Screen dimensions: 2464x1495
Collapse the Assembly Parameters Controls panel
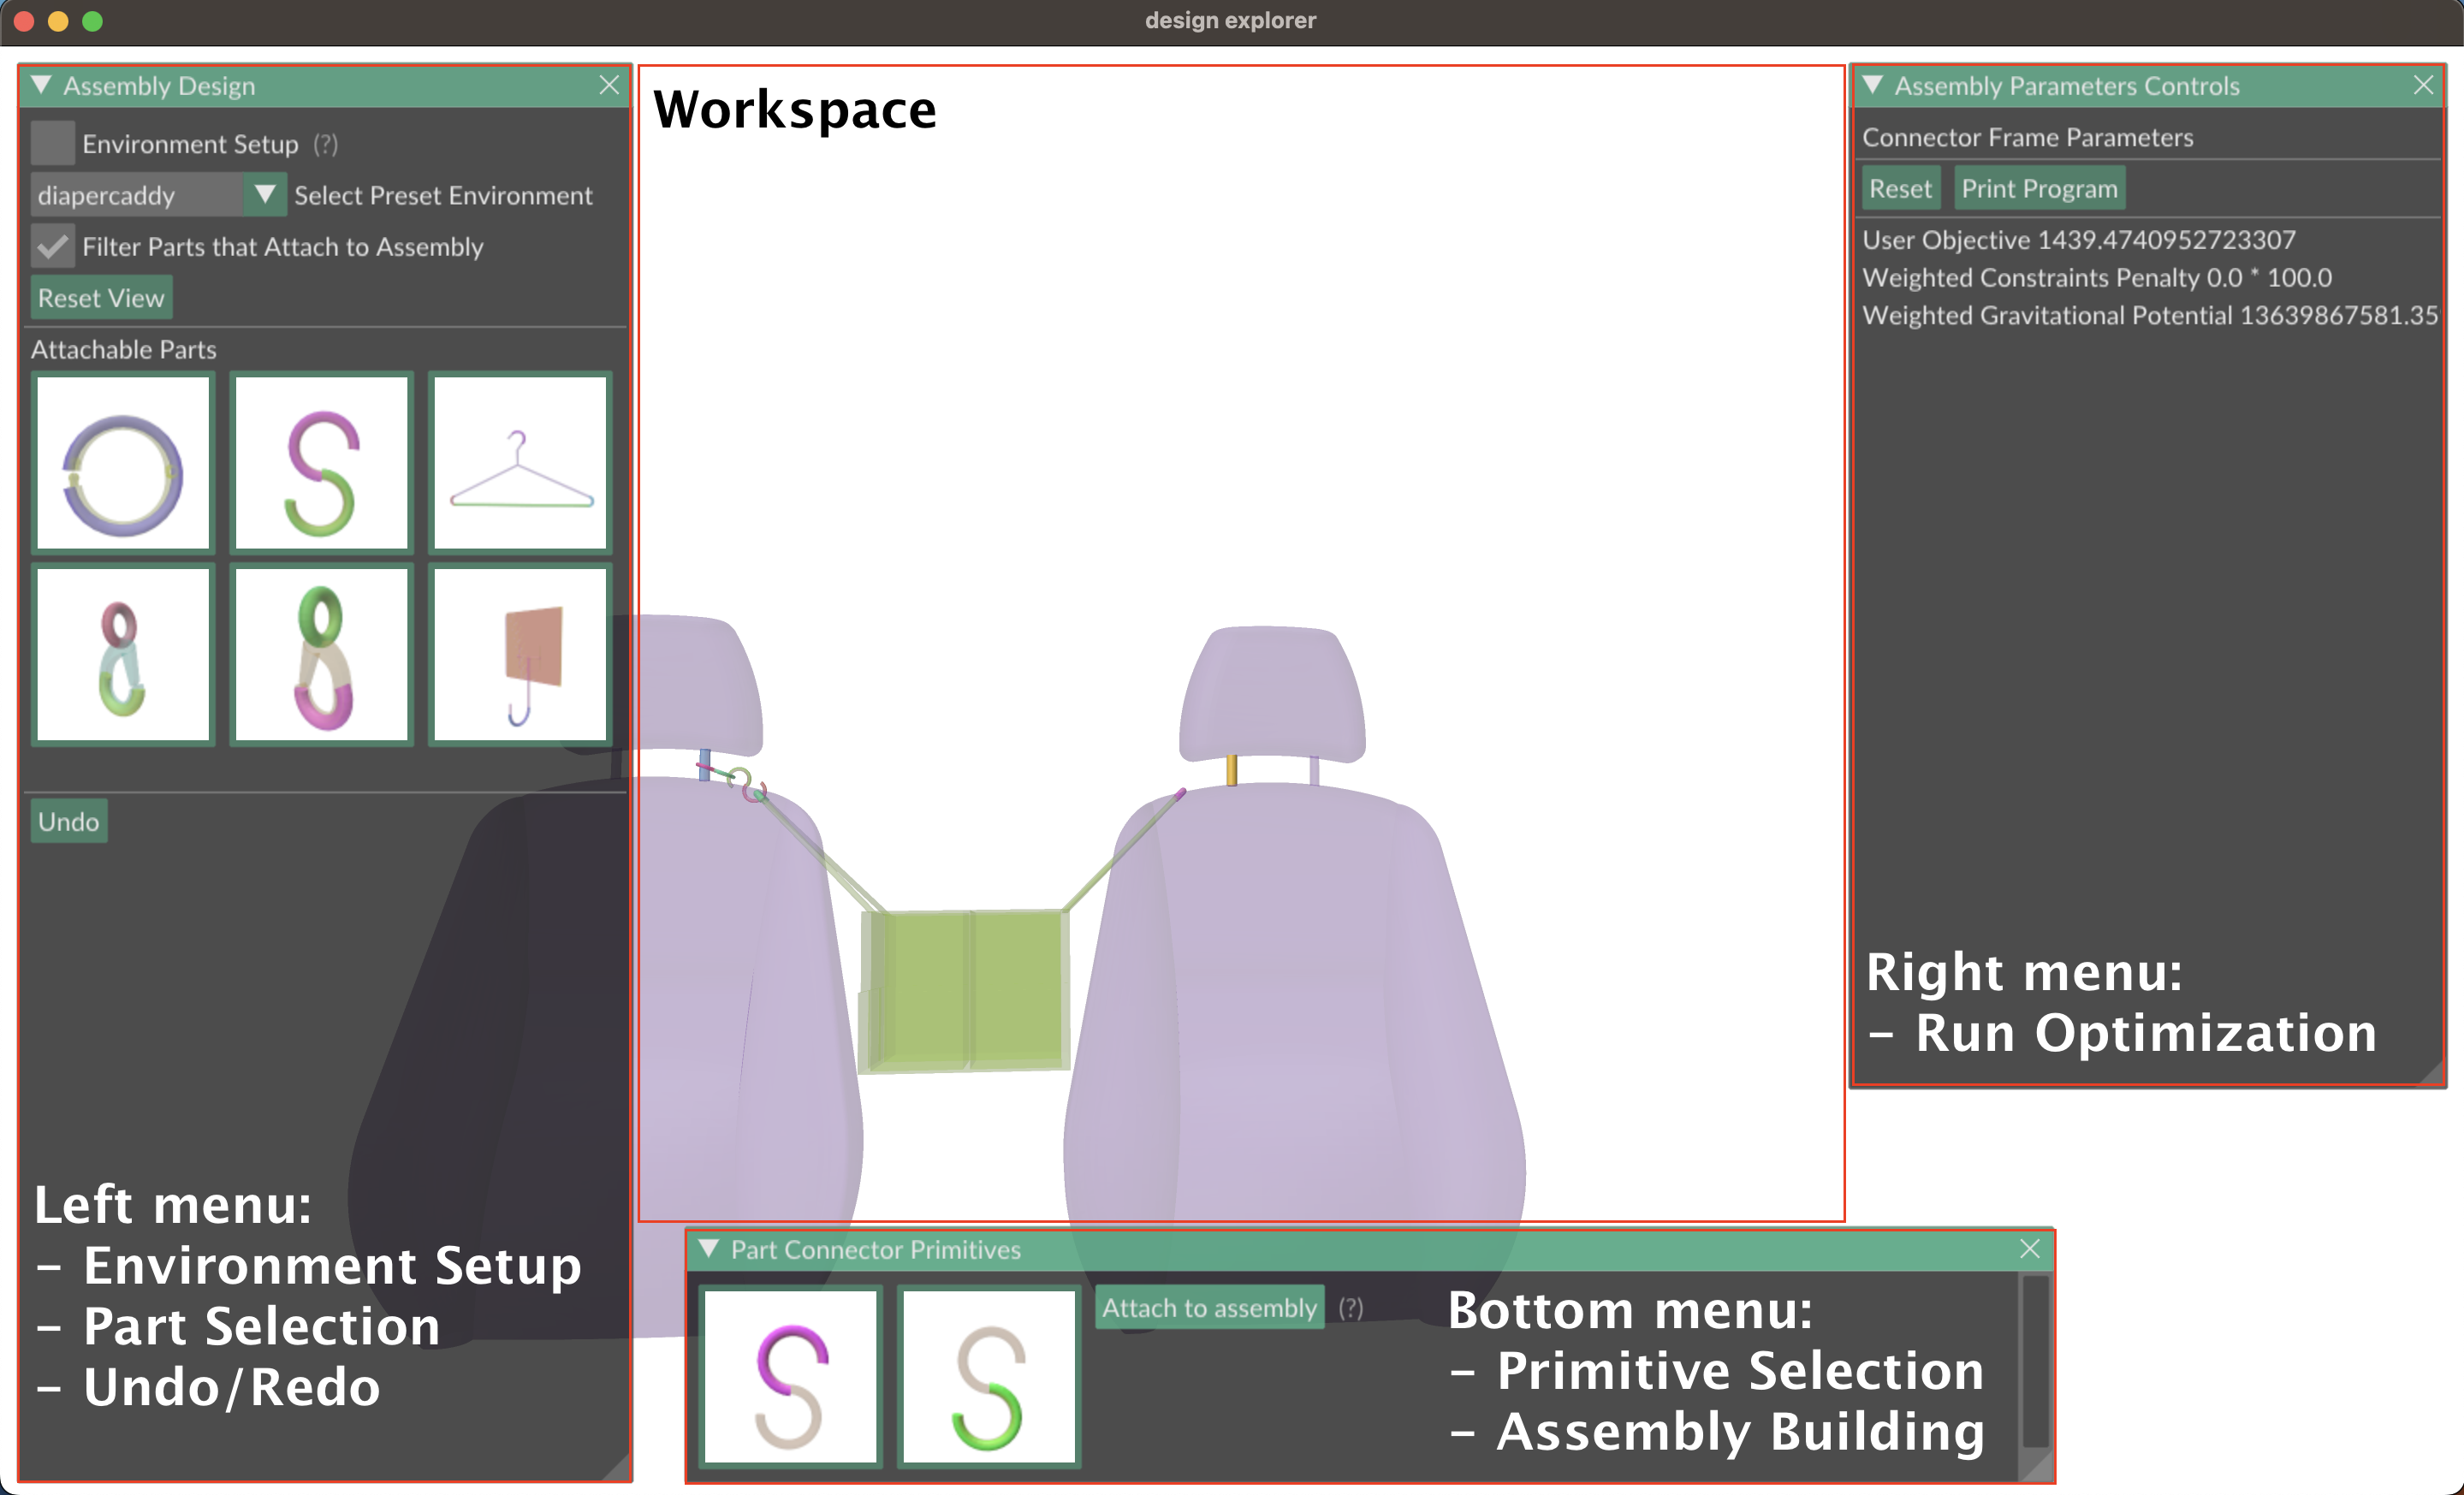pos(1873,85)
